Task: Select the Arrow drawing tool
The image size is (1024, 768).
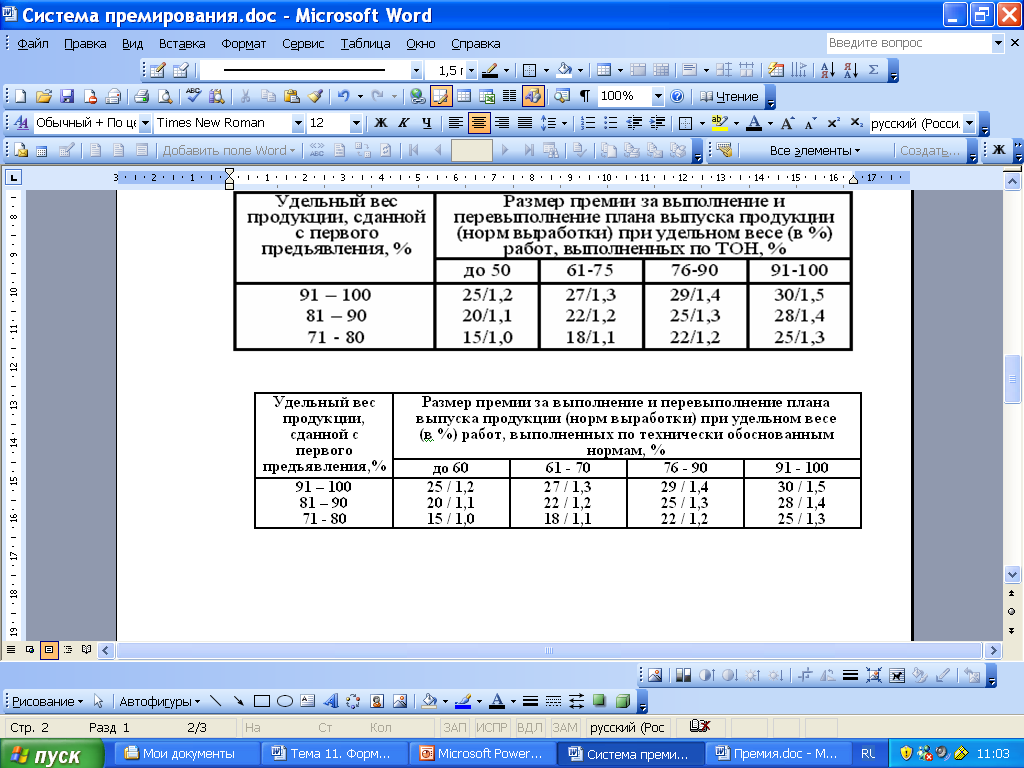Action: pos(238,701)
